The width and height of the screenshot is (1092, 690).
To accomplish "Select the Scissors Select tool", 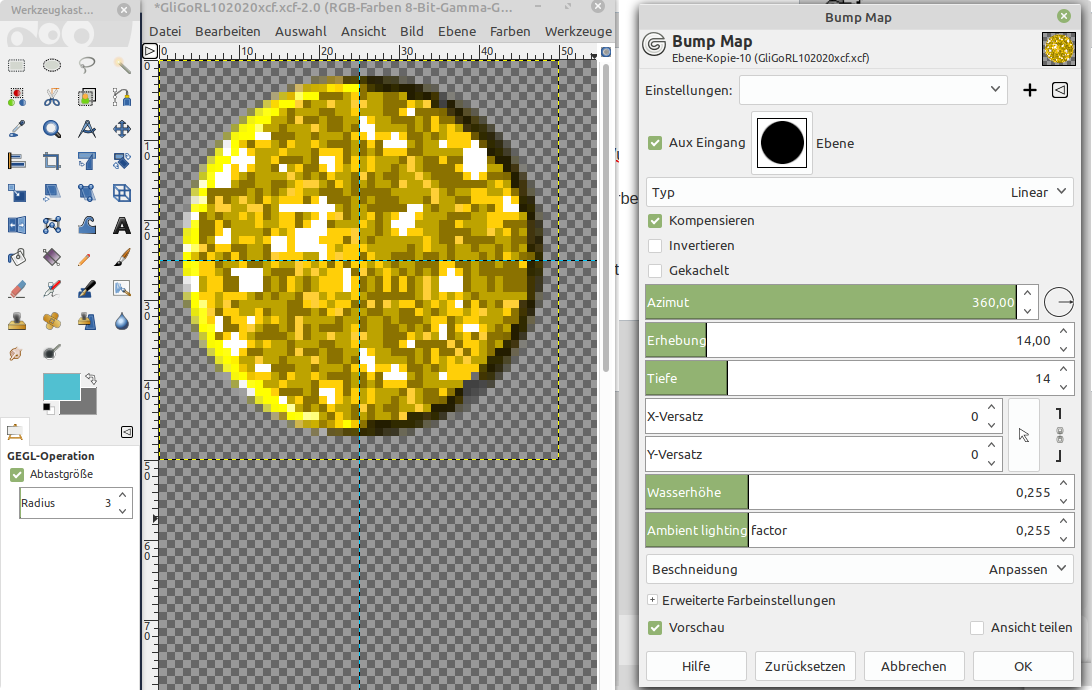I will click(x=52, y=97).
